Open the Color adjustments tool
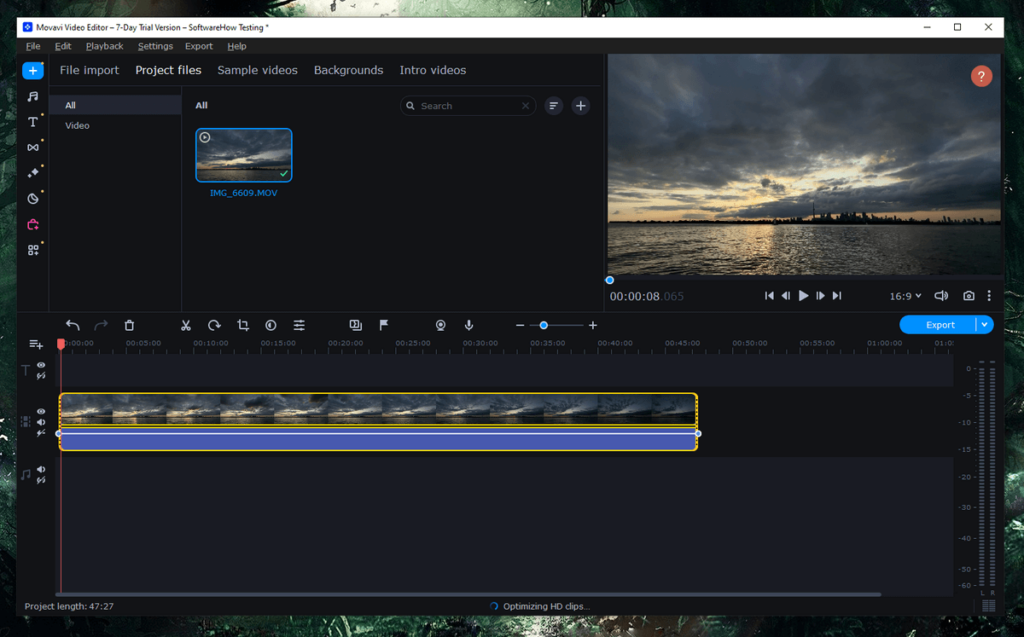Image resolution: width=1024 pixels, height=637 pixels. pyautogui.click(x=271, y=325)
